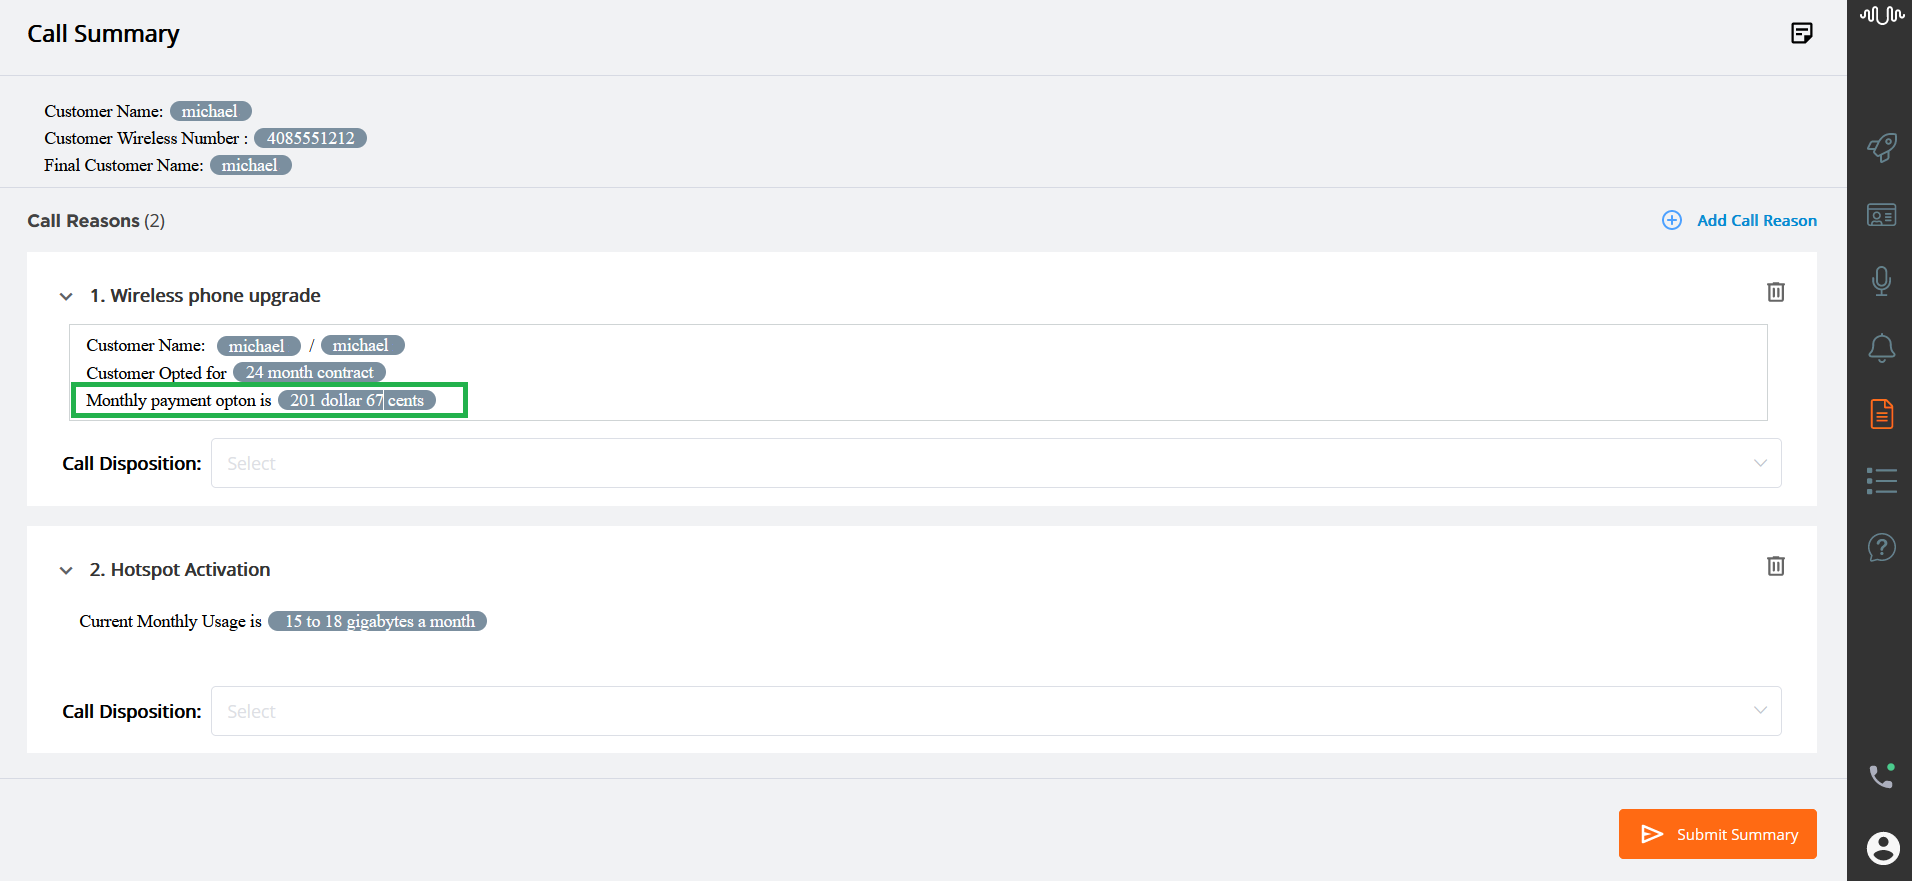Open Call Disposition dropdown for Wireless phone upgrade
The width and height of the screenshot is (1912, 881).
[x=996, y=463]
